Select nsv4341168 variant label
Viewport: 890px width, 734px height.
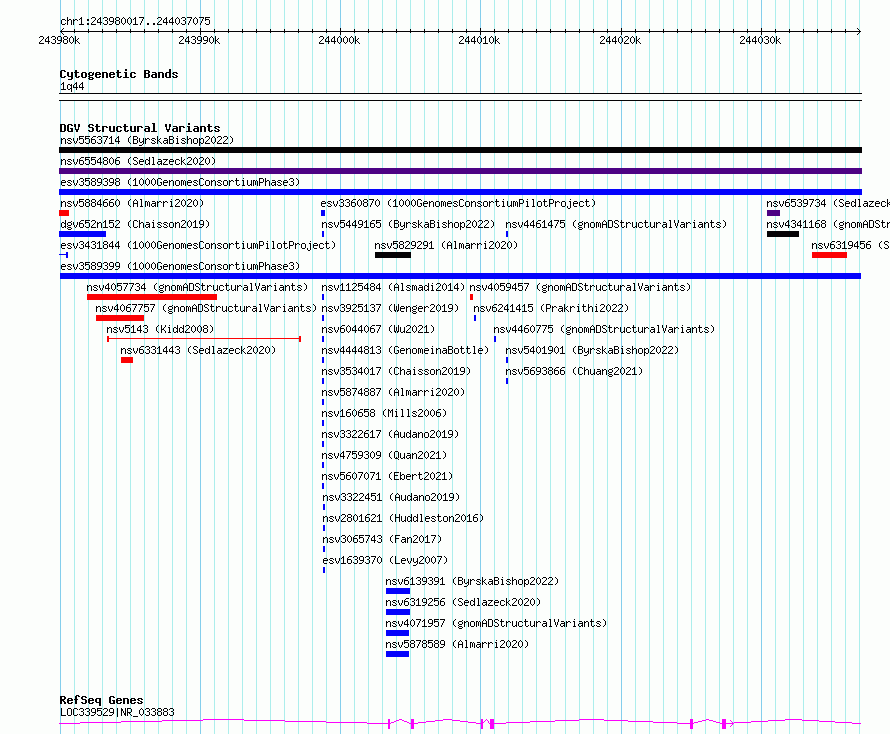click(828, 224)
